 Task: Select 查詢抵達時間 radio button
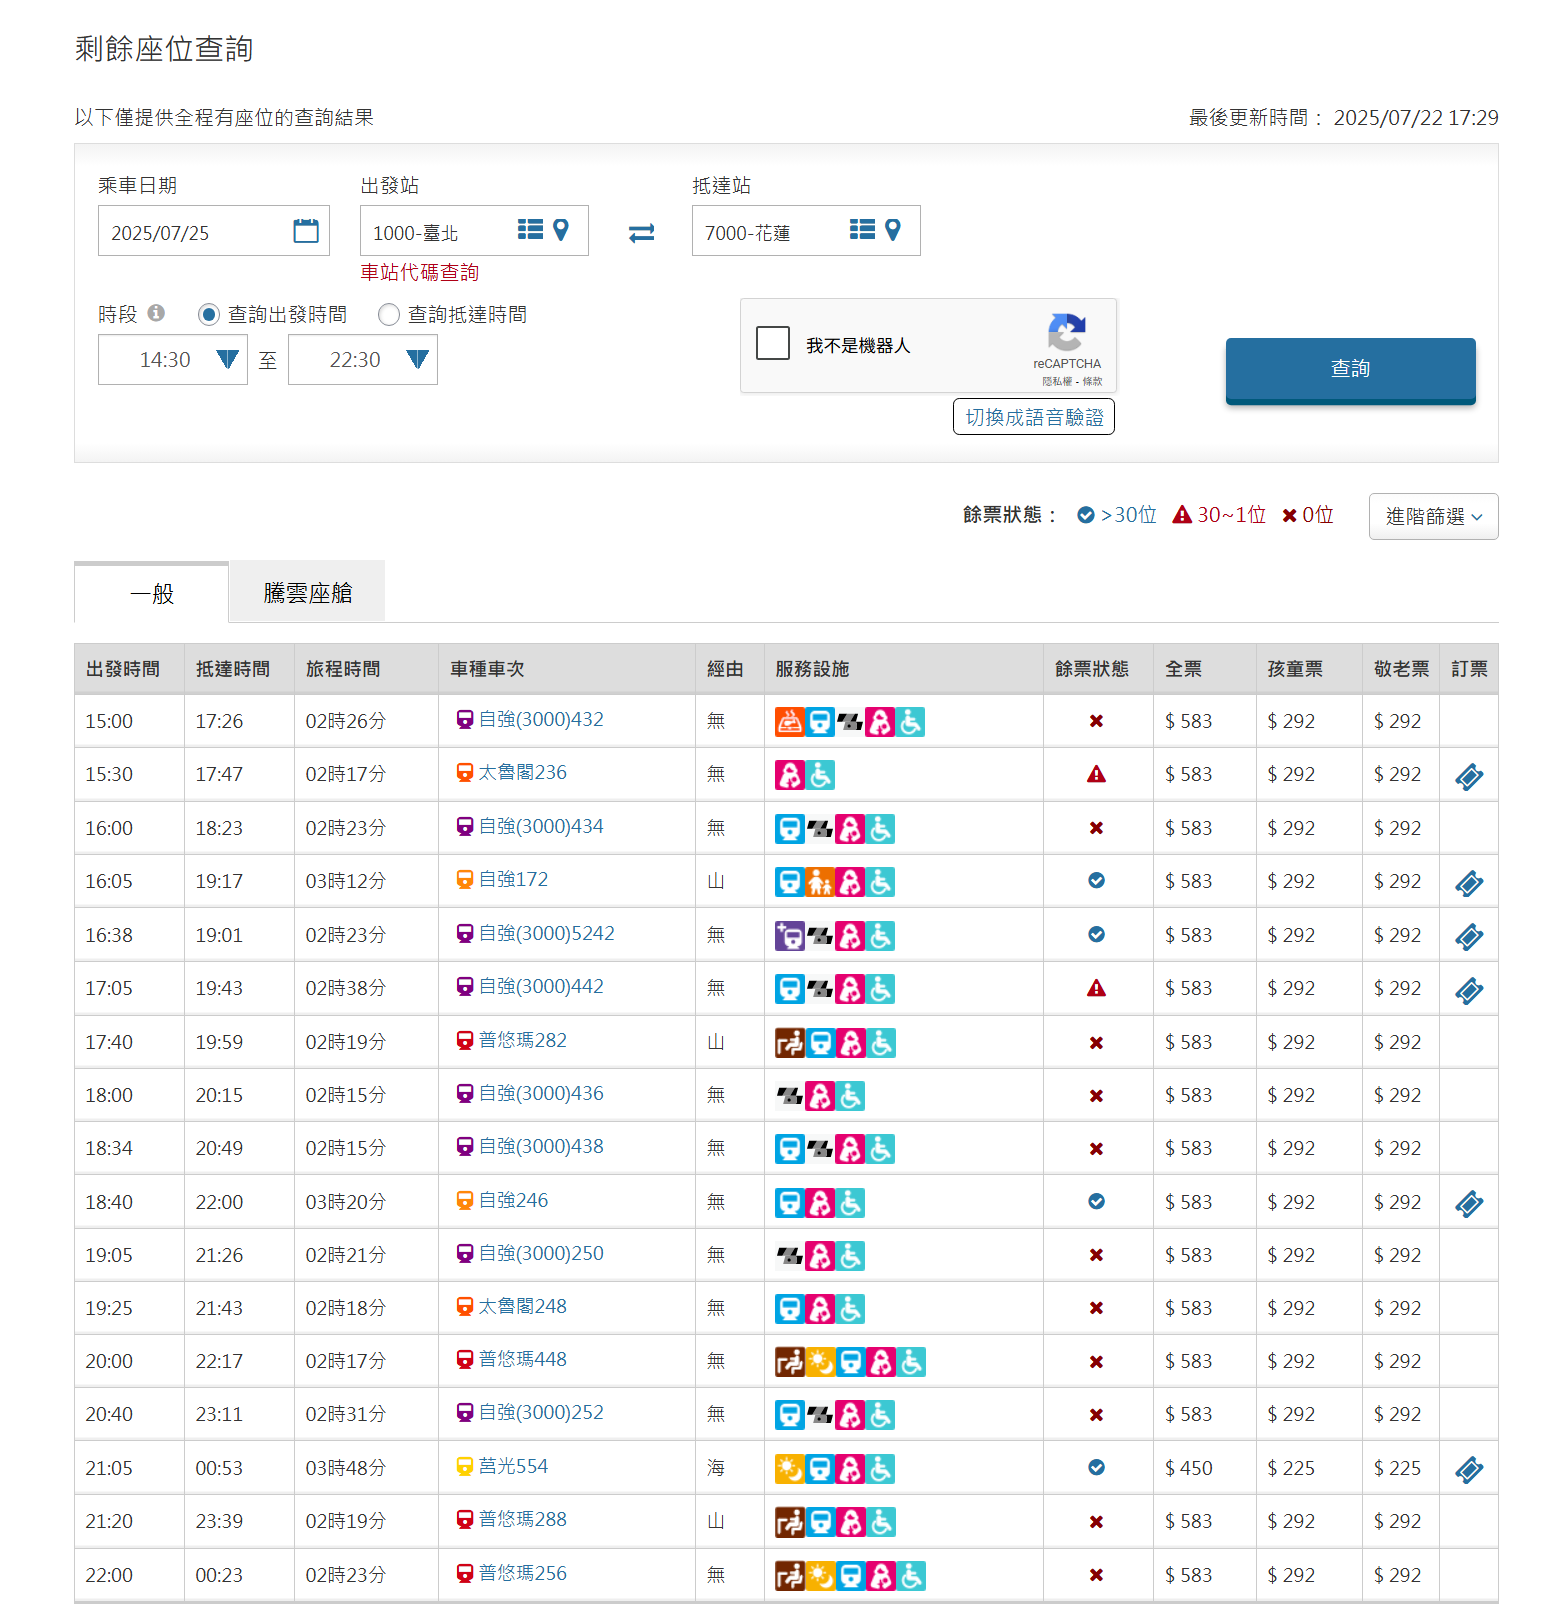coord(389,315)
